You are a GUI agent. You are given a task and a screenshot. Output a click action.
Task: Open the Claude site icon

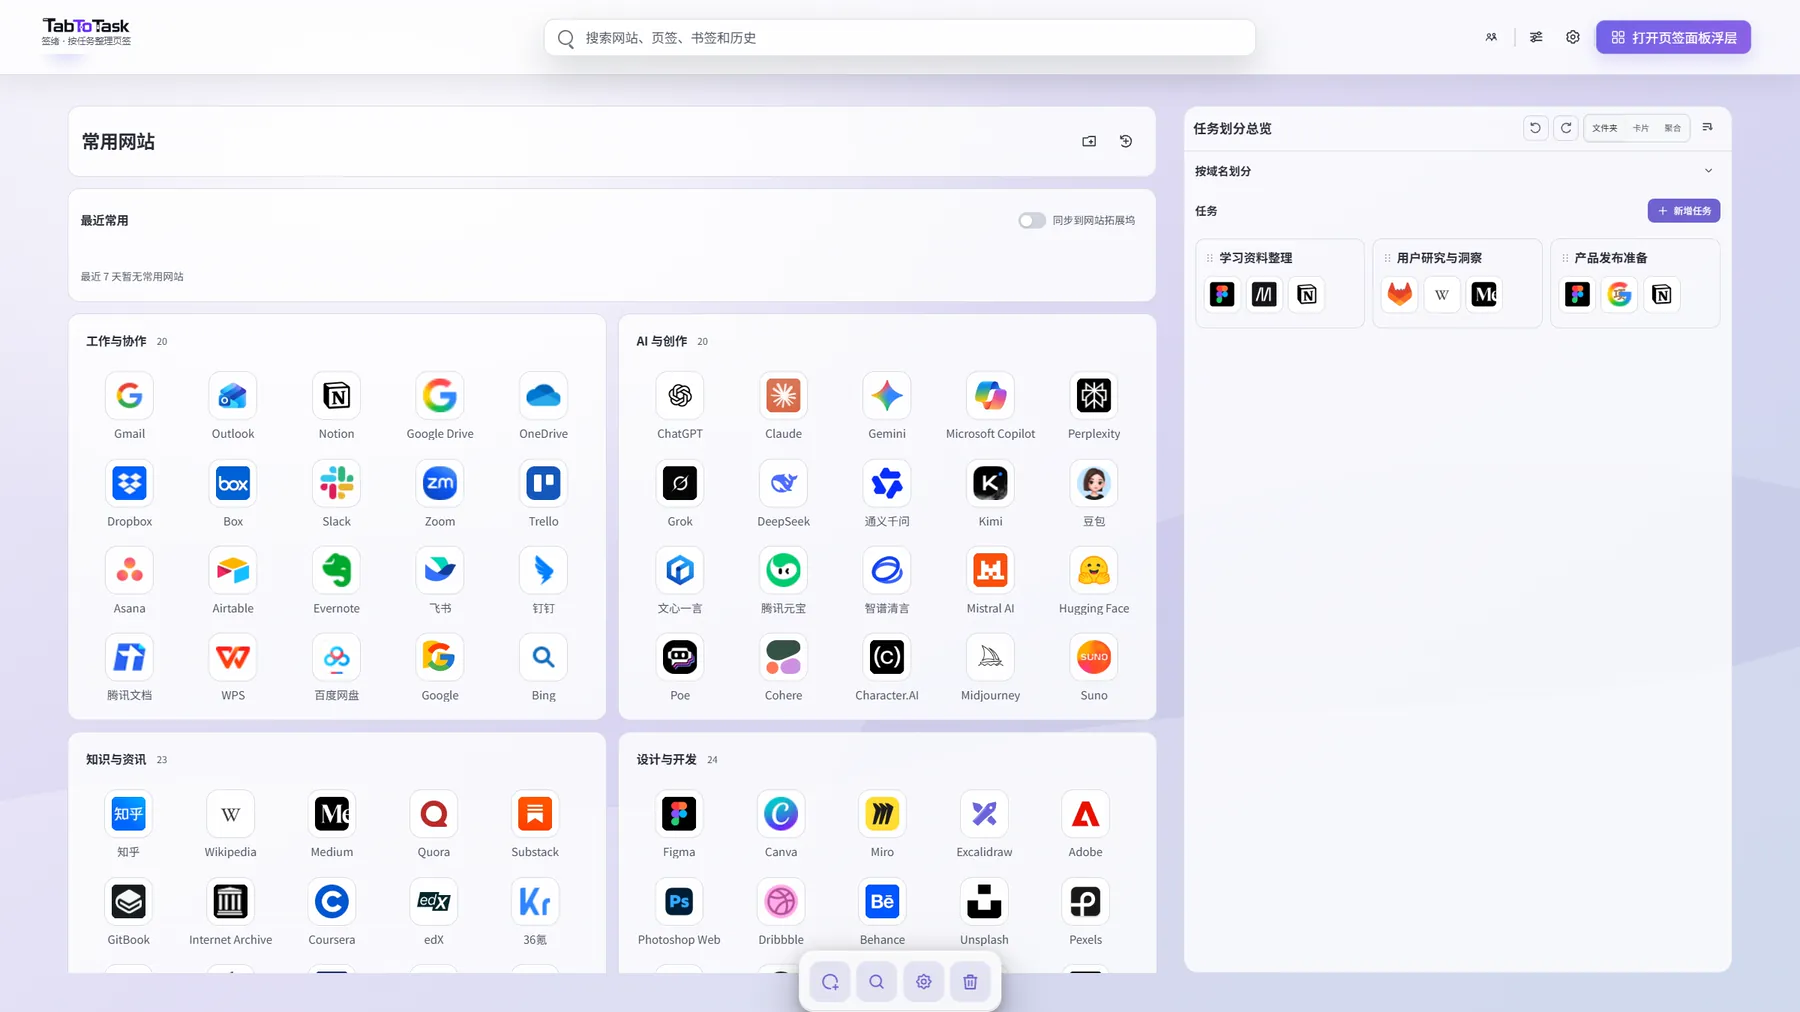click(783, 396)
